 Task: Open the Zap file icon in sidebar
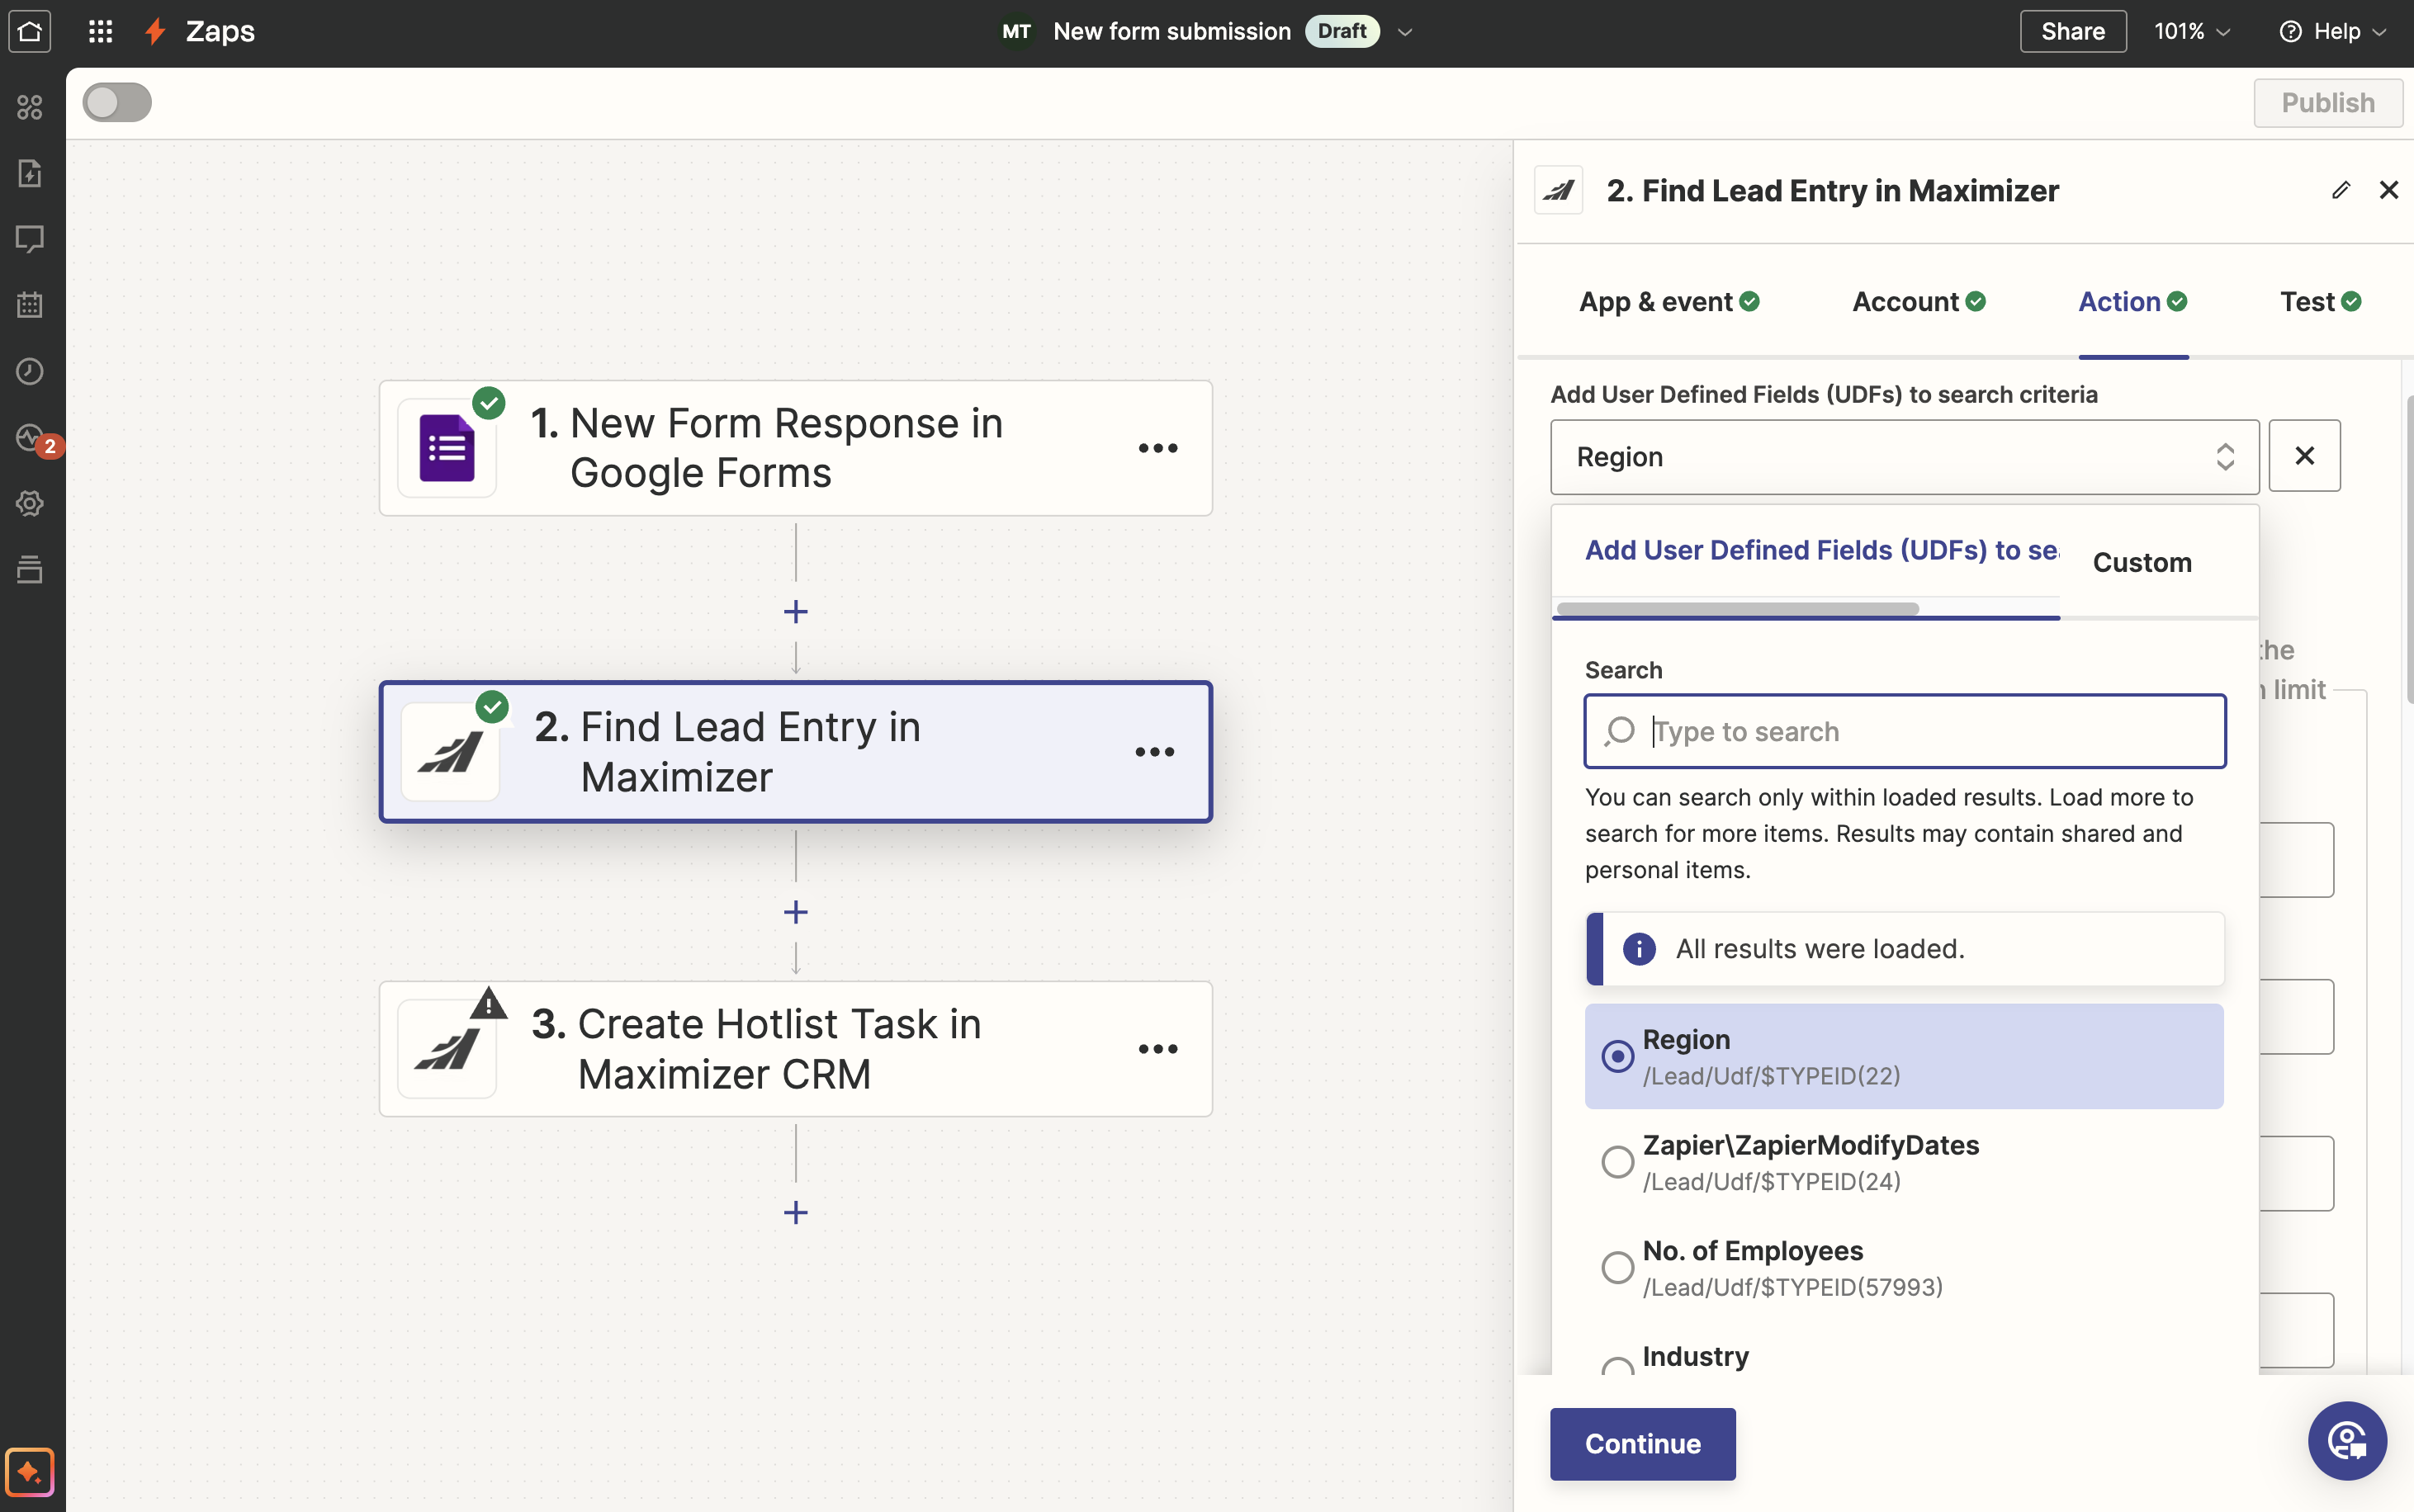pyautogui.click(x=30, y=173)
